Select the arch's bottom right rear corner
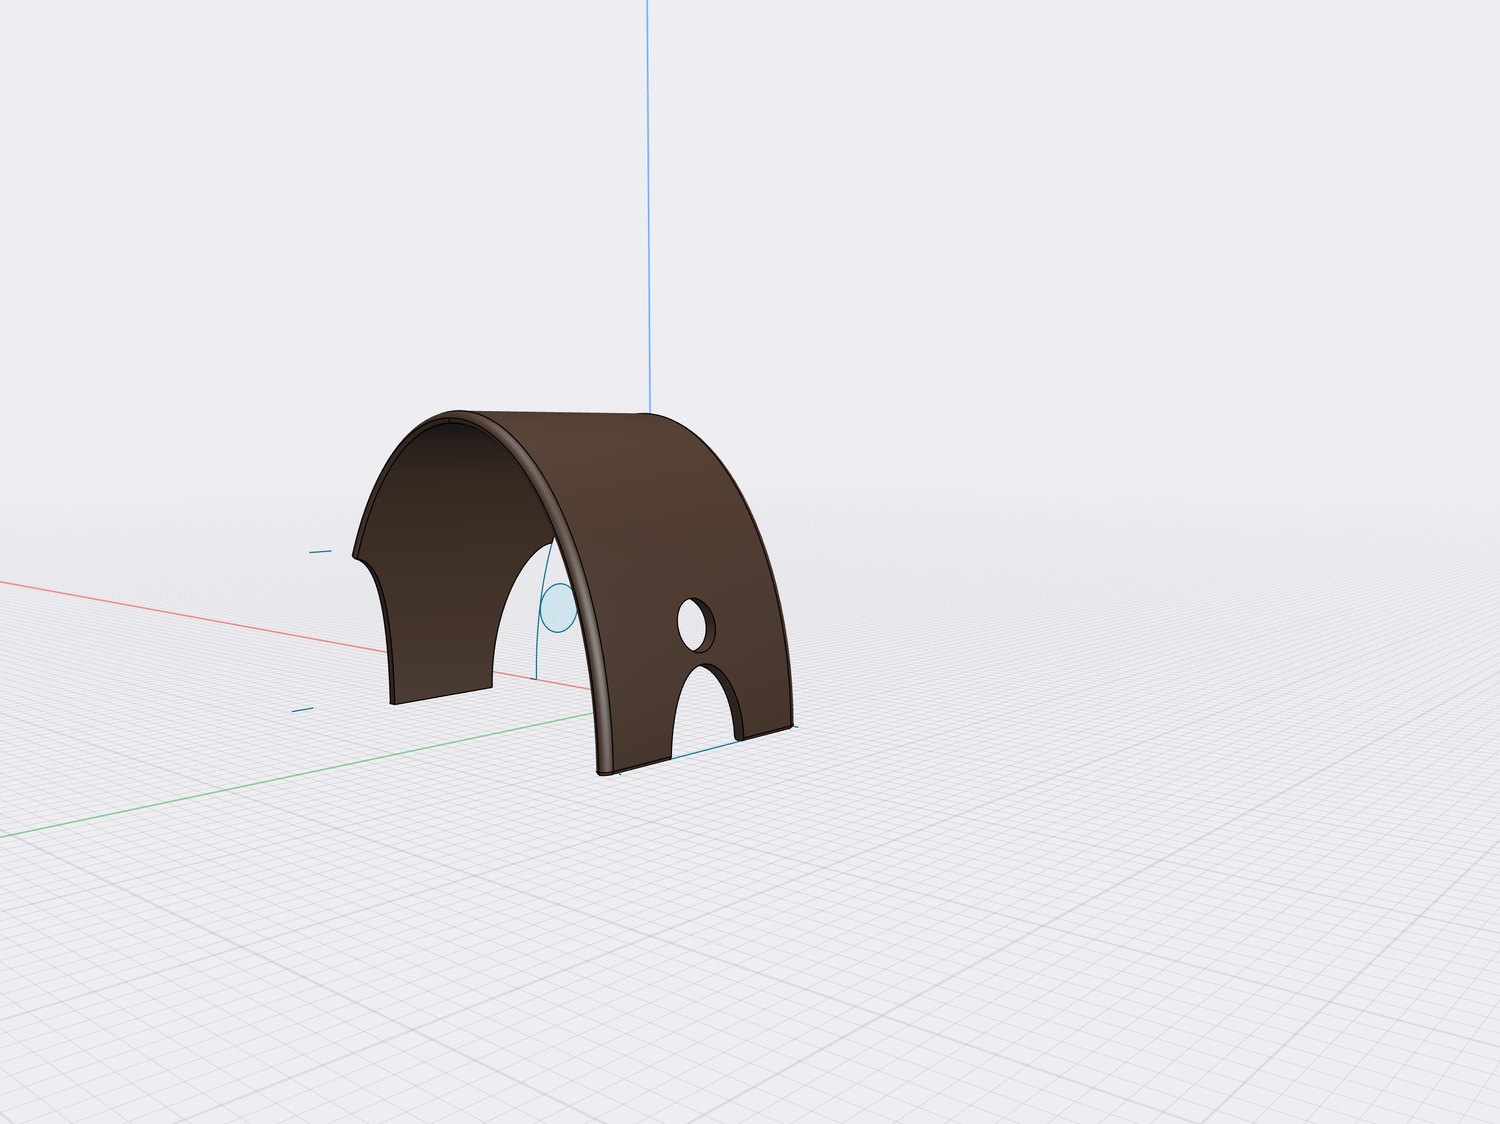Viewport: 1500px width, 1124px height. pyautogui.click(x=792, y=724)
